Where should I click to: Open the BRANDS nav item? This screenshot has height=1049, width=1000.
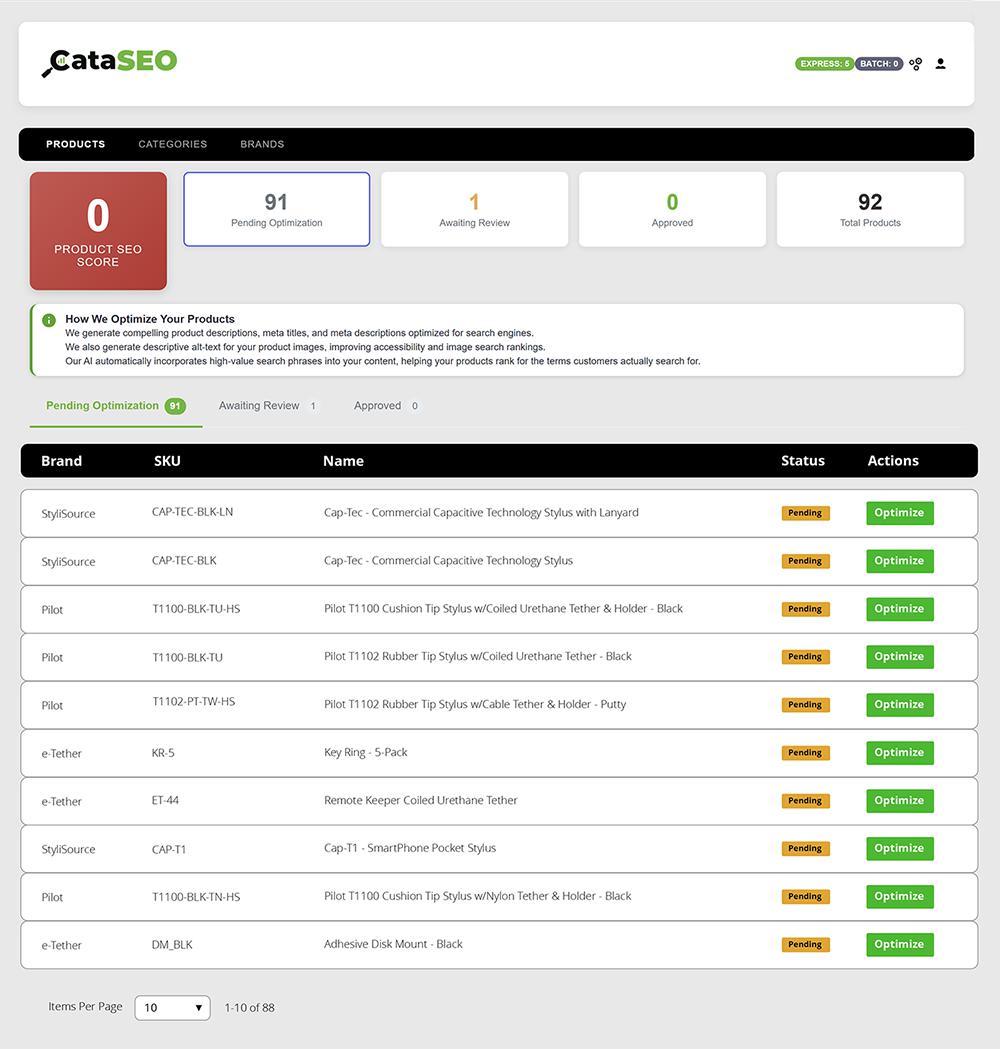262,144
